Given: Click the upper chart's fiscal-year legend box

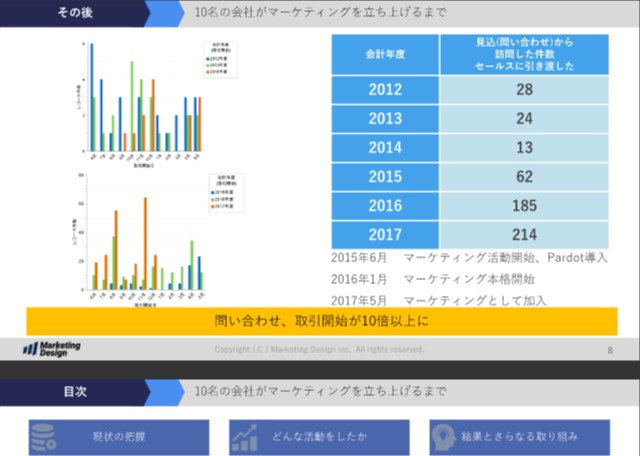Looking at the screenshot, I should (223, 58).
